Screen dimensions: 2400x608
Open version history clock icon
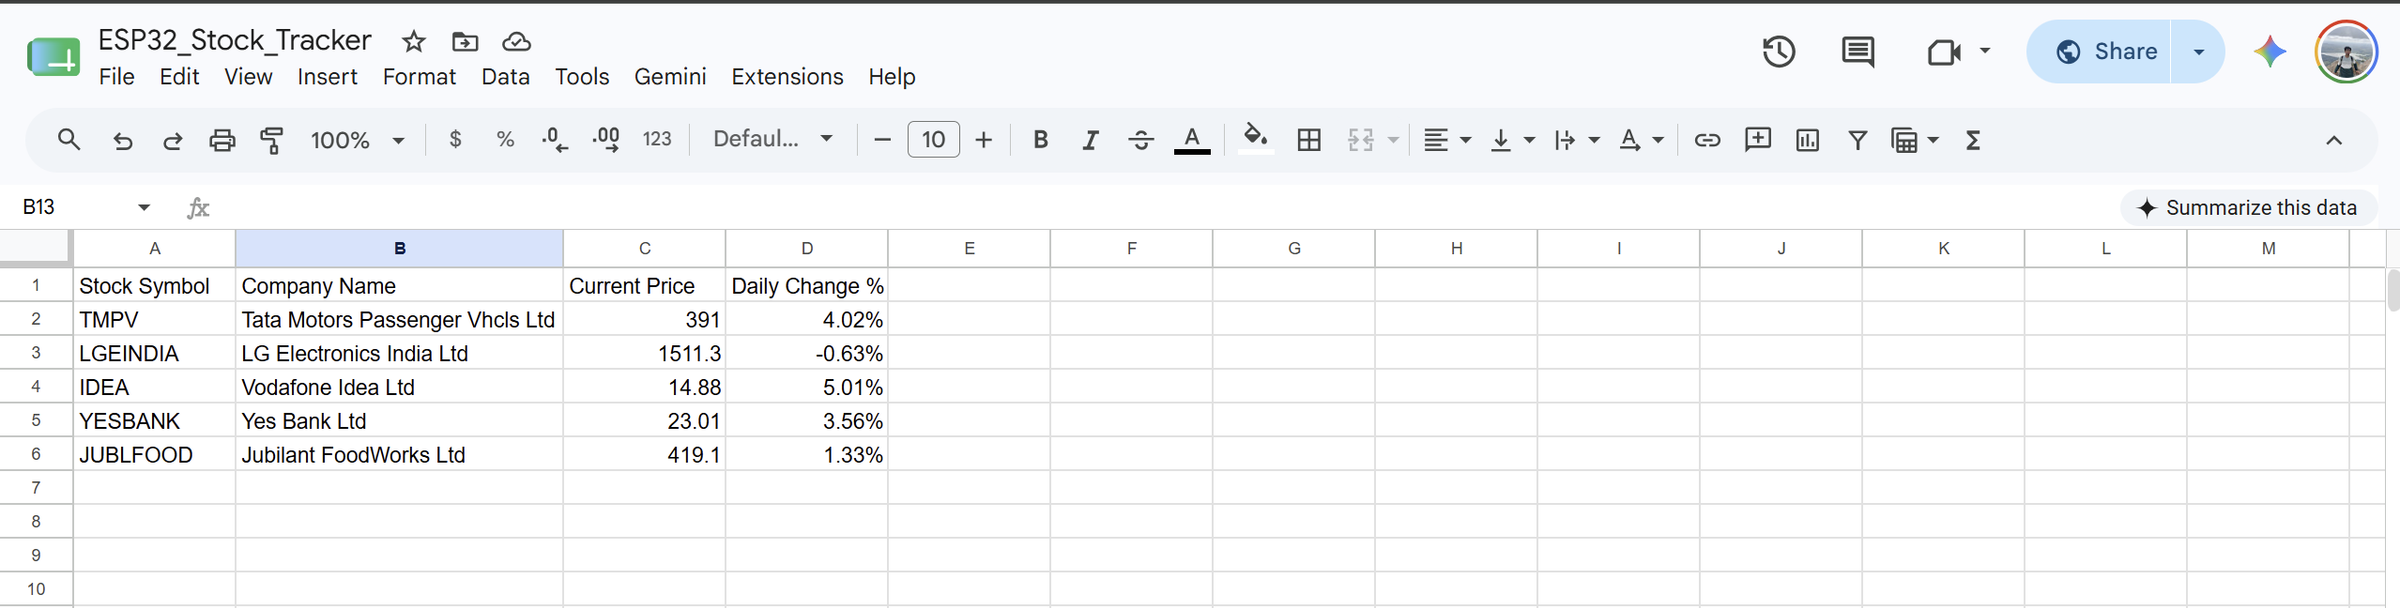pyautogui.click(x=1779, y=52)
